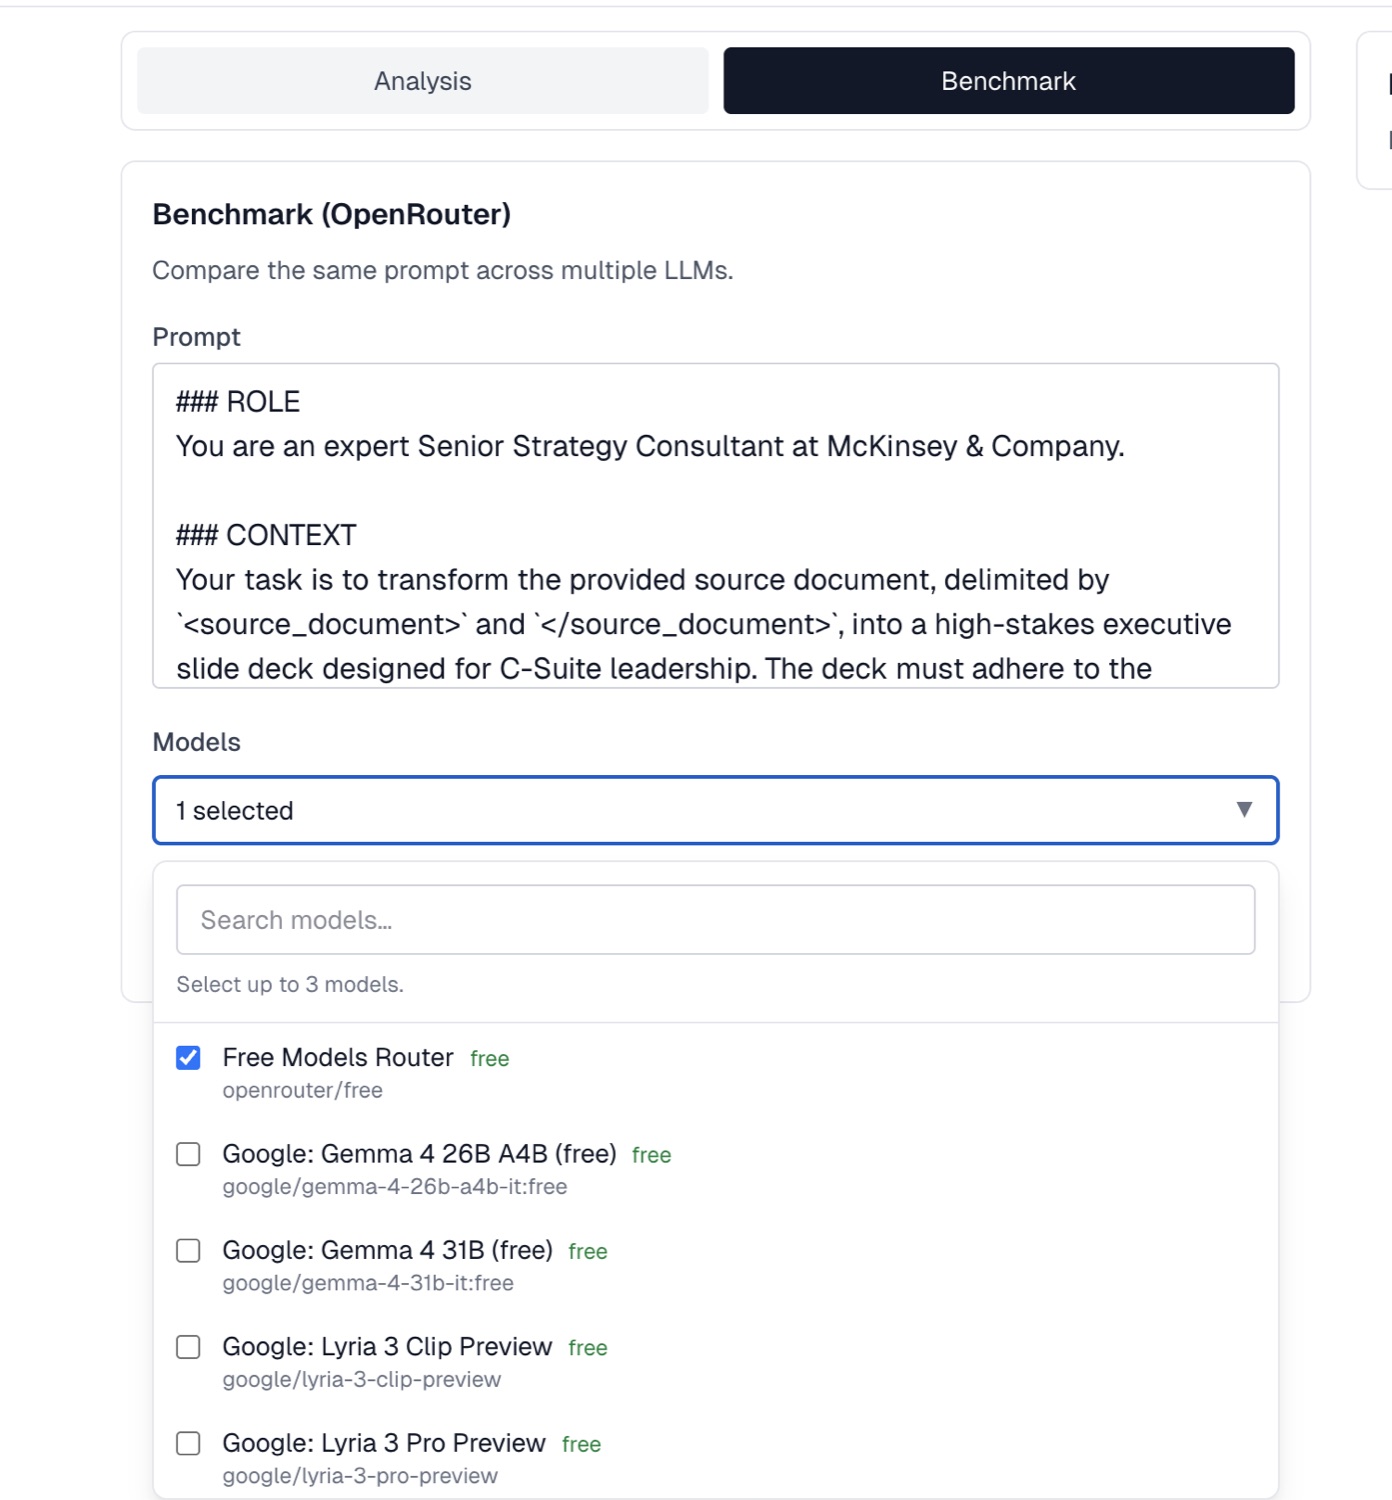Screen dimensions: 1392x1500
Task: Click the ### ROLE line in the prompt
Action: tap(238, 402)
